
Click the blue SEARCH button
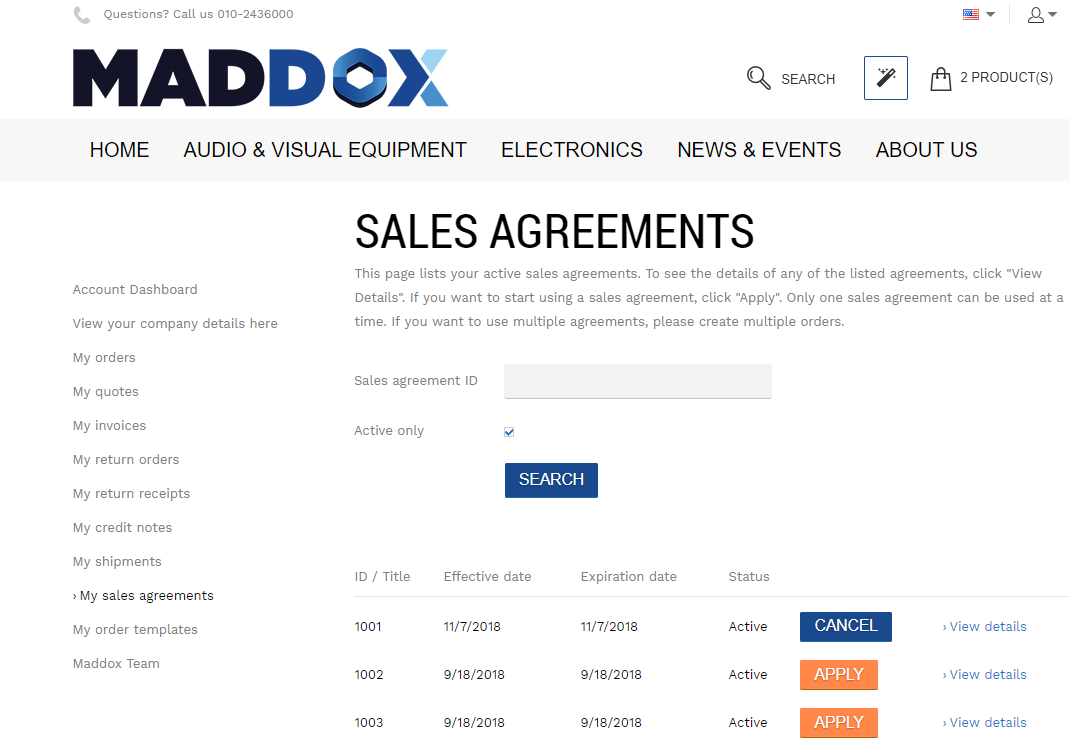click(x=551, y=480)
